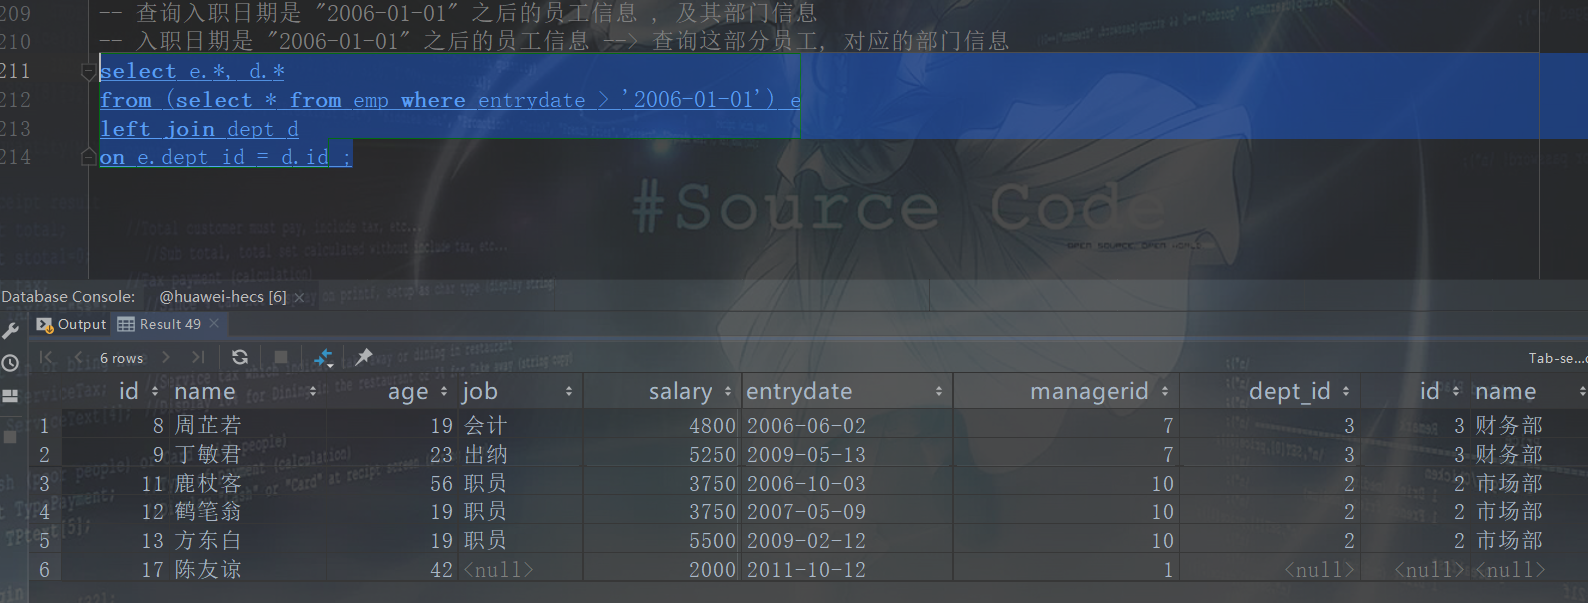Click entrydate cell 2006-06-02

tap(806, 426)
